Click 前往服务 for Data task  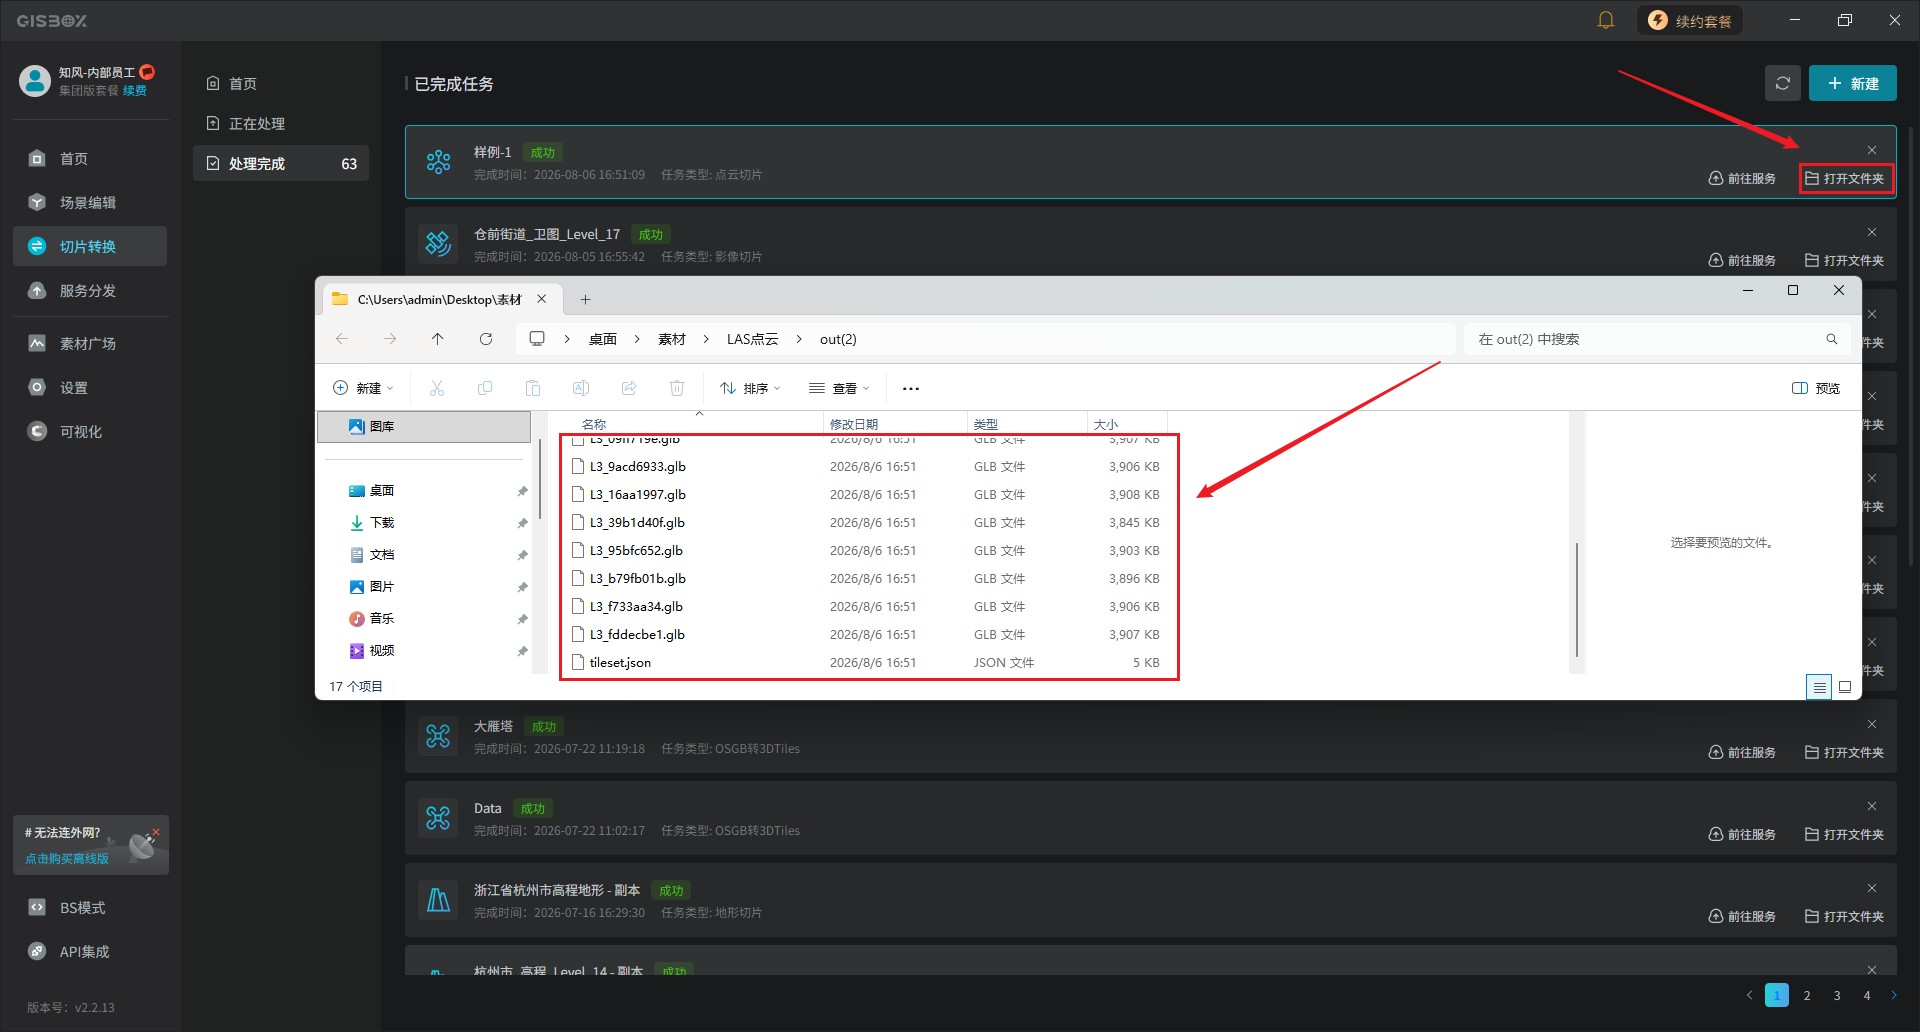1742,834
